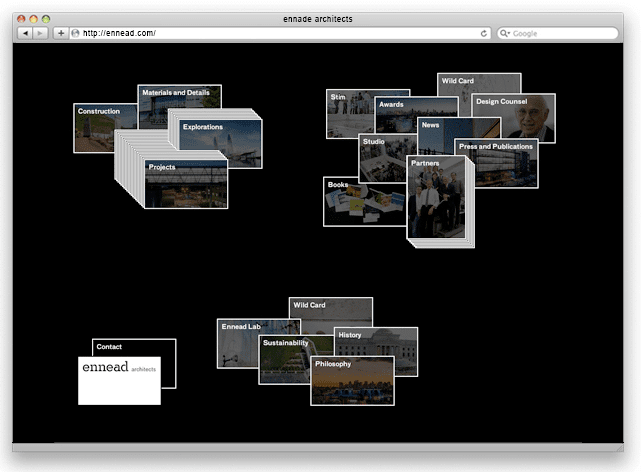
Task: Open the Philosophy card
Action: [x=352, y=381]
